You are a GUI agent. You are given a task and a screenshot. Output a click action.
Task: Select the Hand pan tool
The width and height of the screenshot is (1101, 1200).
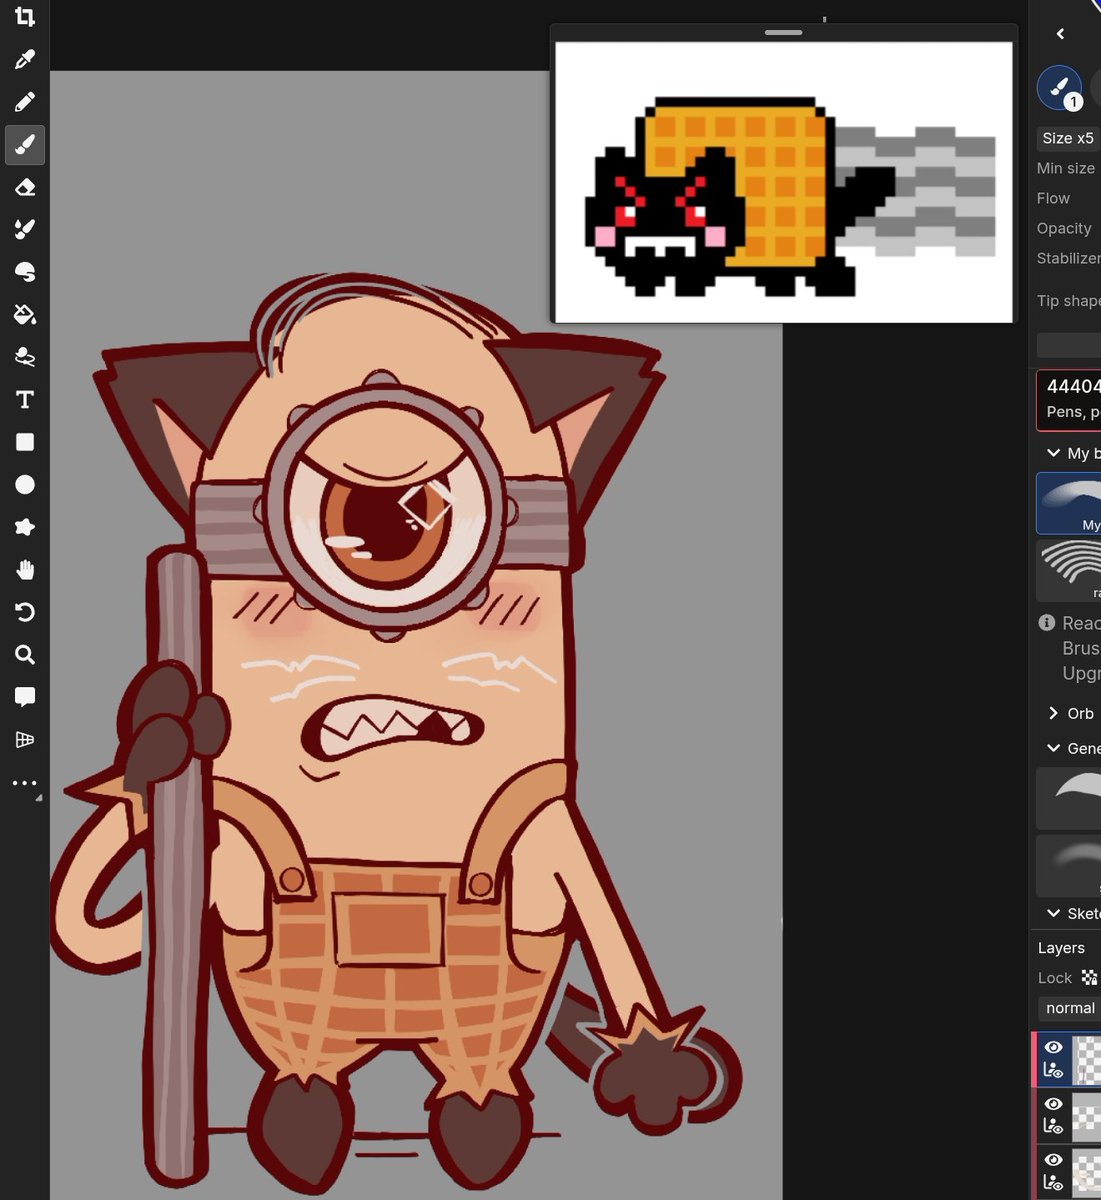pos(25,570)
